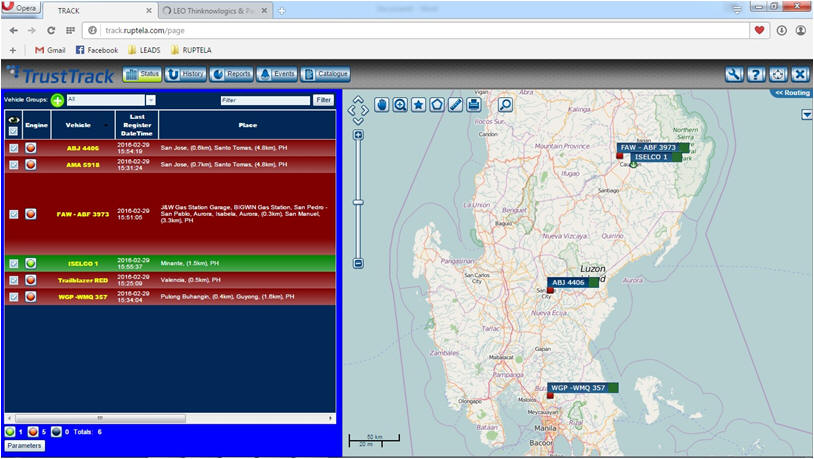The height and width of the screenshot is (459, 814).
Task: Add vehicle group with green plus
Action: pyautogui.click(x=57, y=100)
